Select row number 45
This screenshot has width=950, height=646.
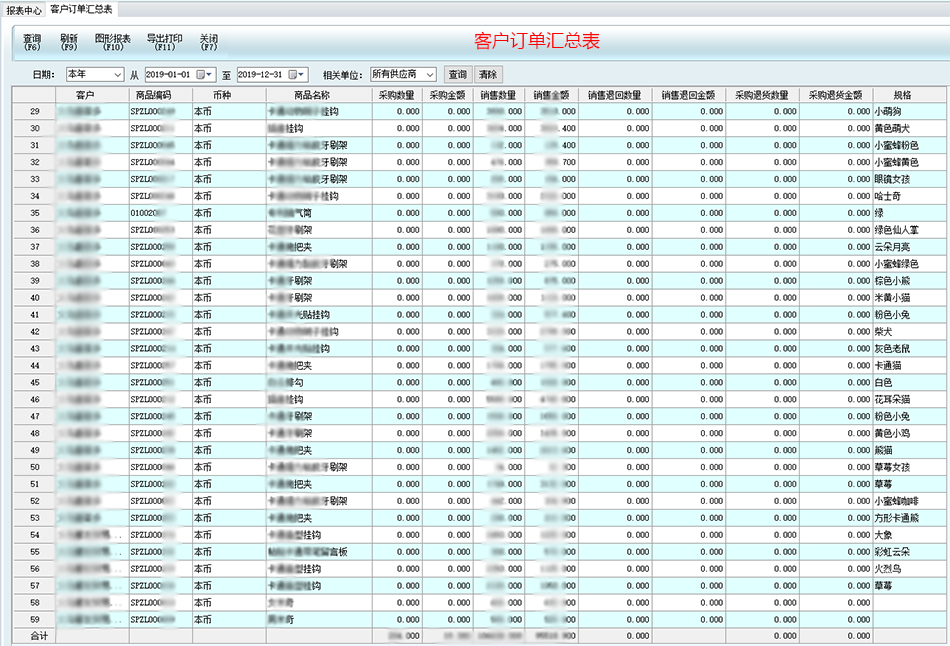(35, 382)
